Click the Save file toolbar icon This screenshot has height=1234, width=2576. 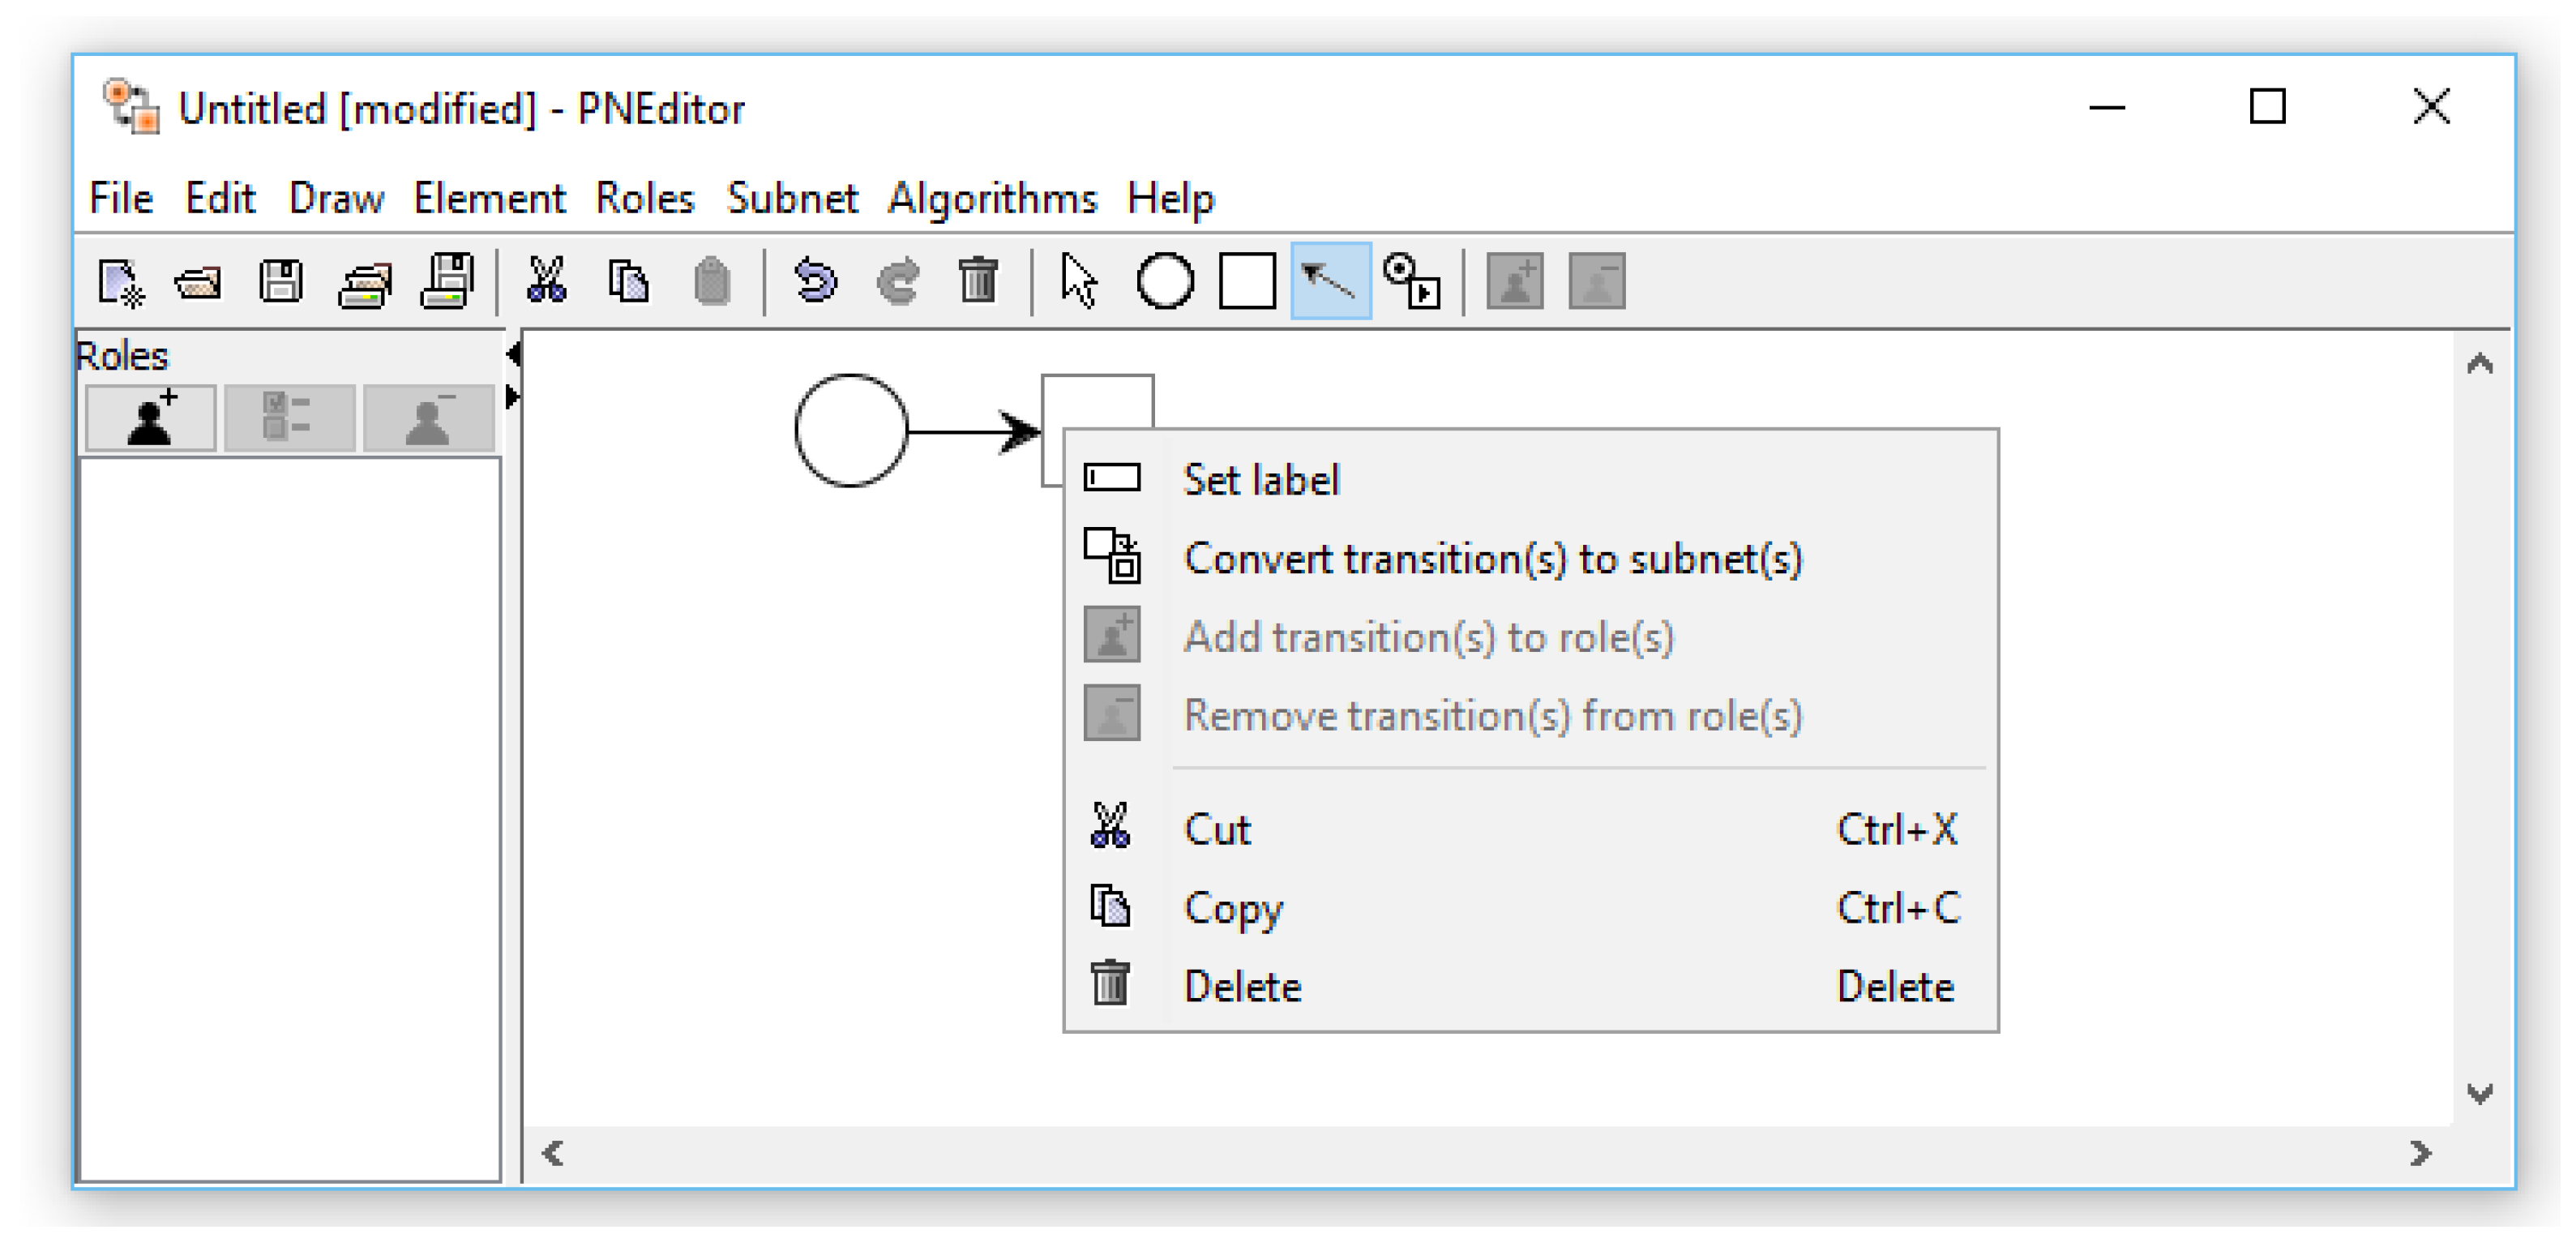(281, 281)
